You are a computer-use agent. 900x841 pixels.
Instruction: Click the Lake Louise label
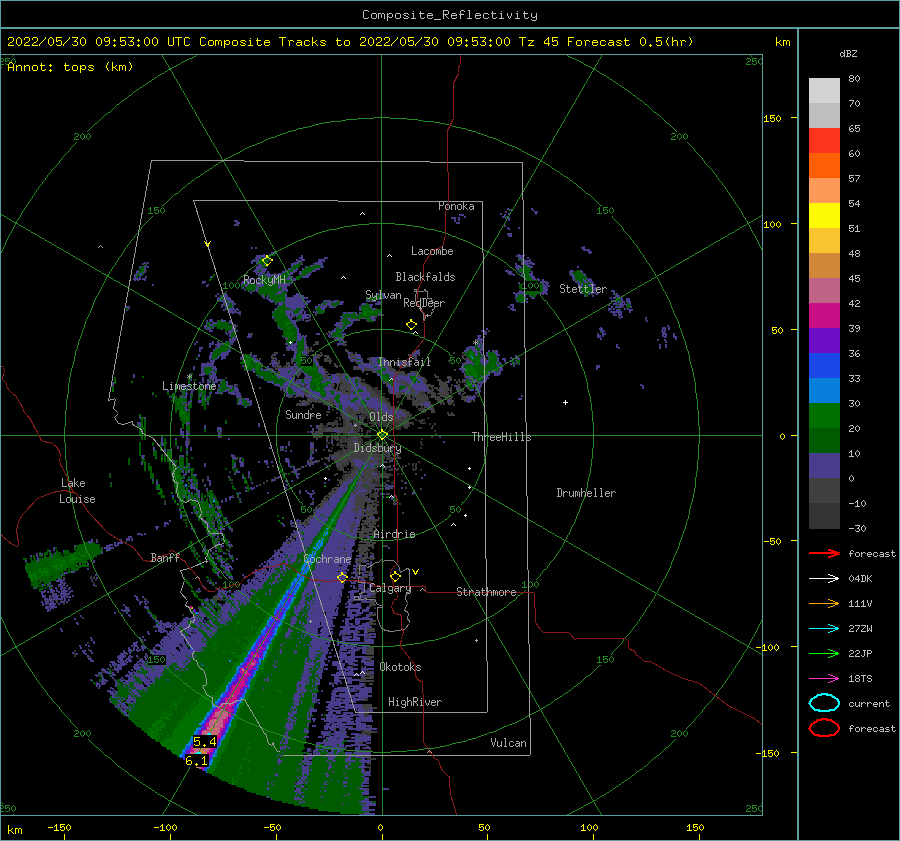79,491
